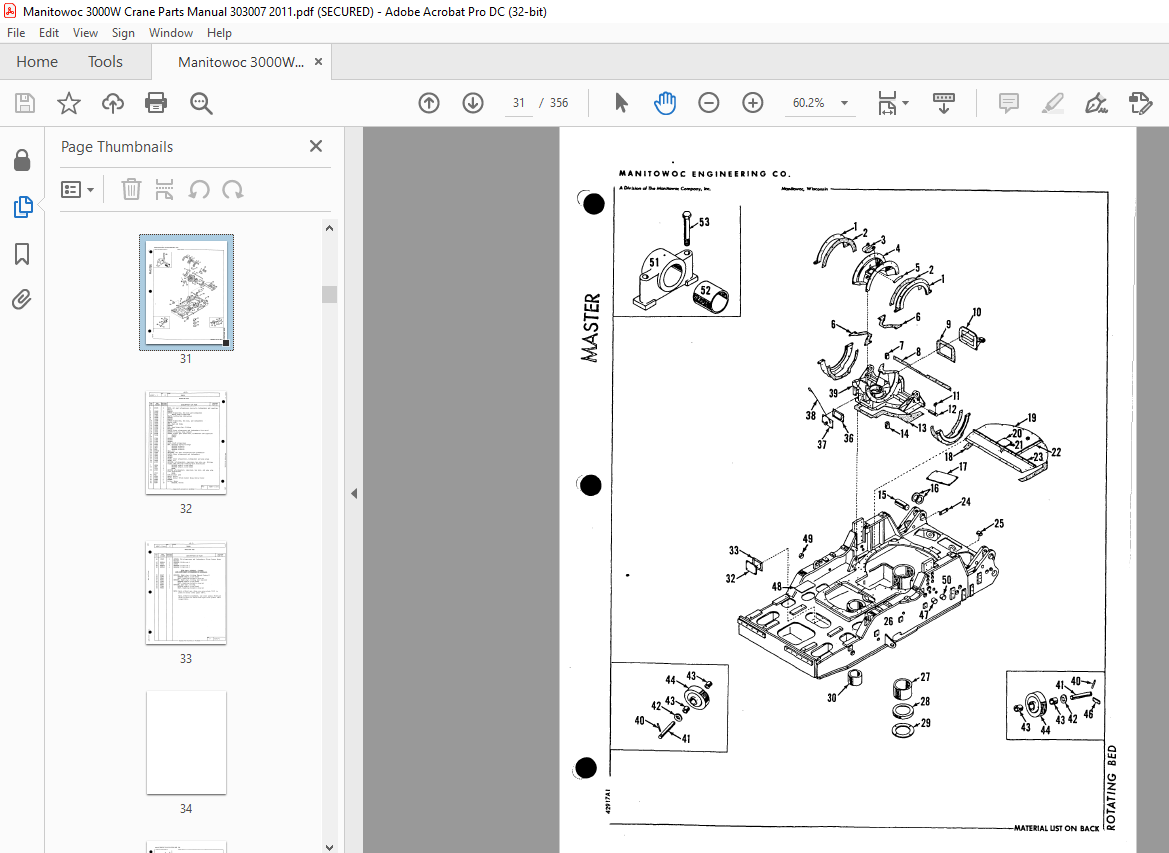Open the View menu
This screenshot has height=853, width=1169.
pyautogui.click(x=85, y=33)
